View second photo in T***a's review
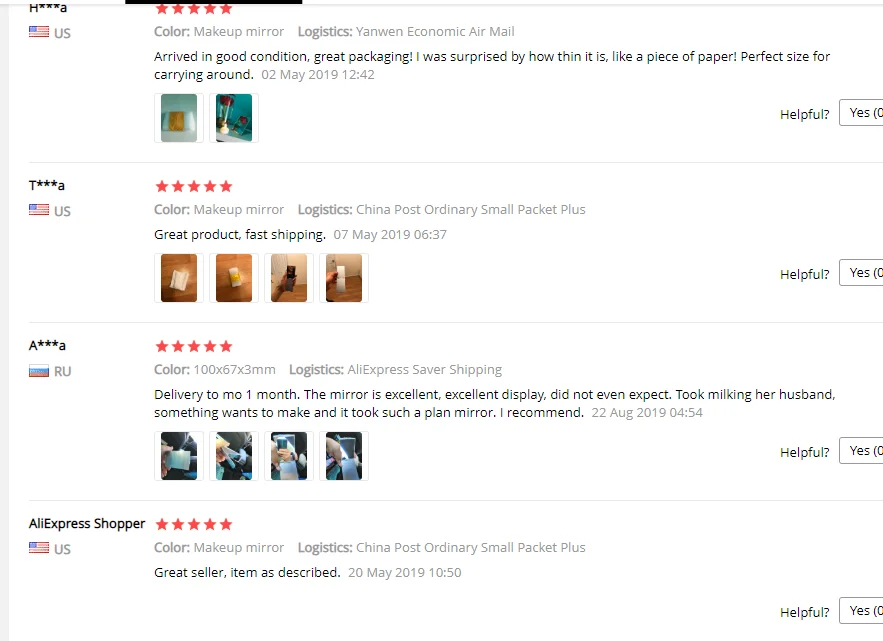 coord(234,278)
